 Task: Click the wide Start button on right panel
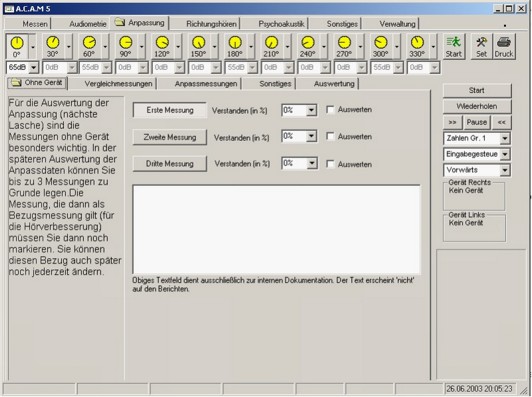477,91
